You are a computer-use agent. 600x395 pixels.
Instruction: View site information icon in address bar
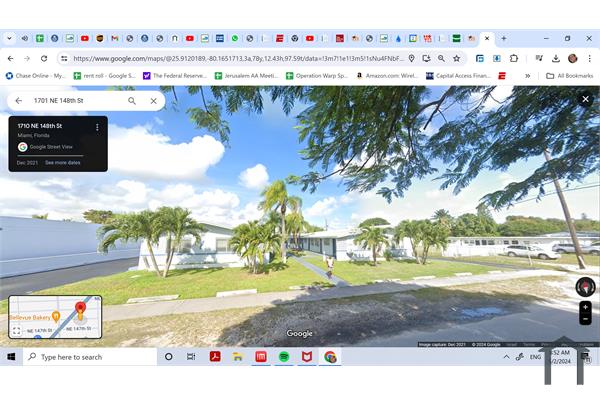tap(64, 59)
